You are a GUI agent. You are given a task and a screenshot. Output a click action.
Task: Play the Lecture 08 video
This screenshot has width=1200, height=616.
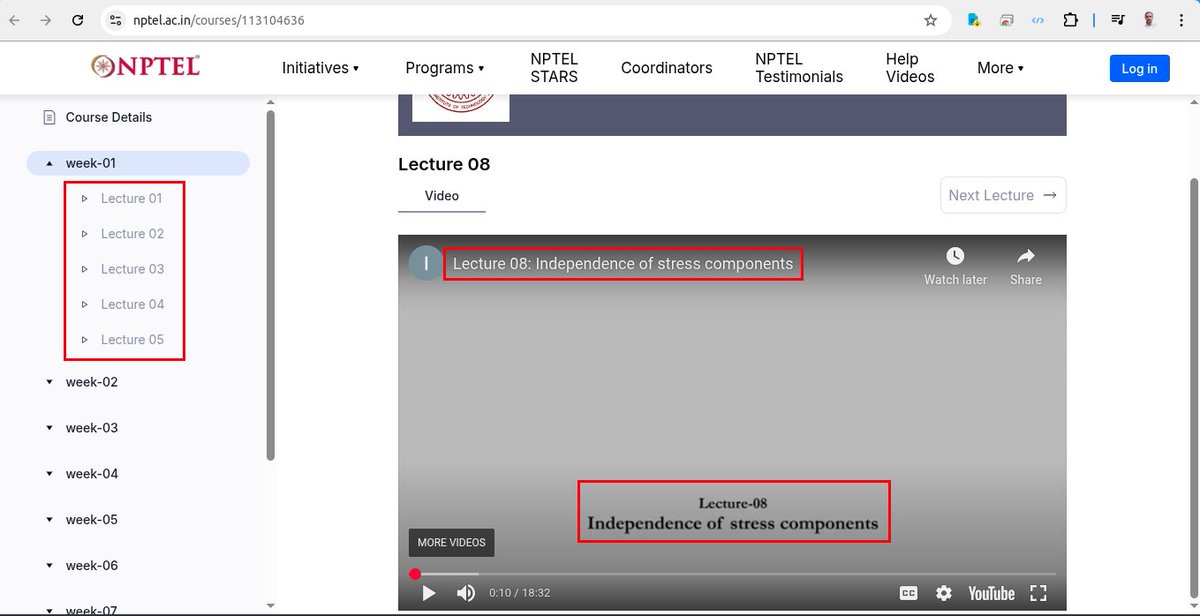pos(429,593)
